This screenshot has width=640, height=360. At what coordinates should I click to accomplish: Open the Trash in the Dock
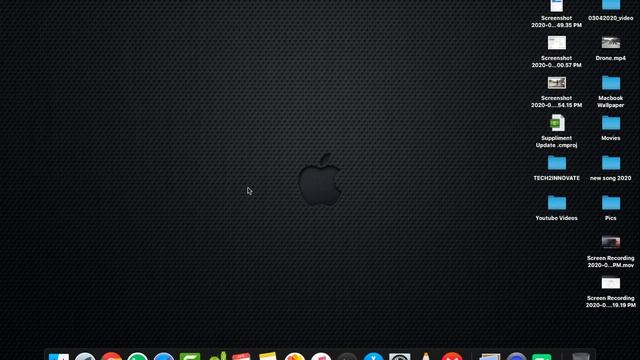580,356
